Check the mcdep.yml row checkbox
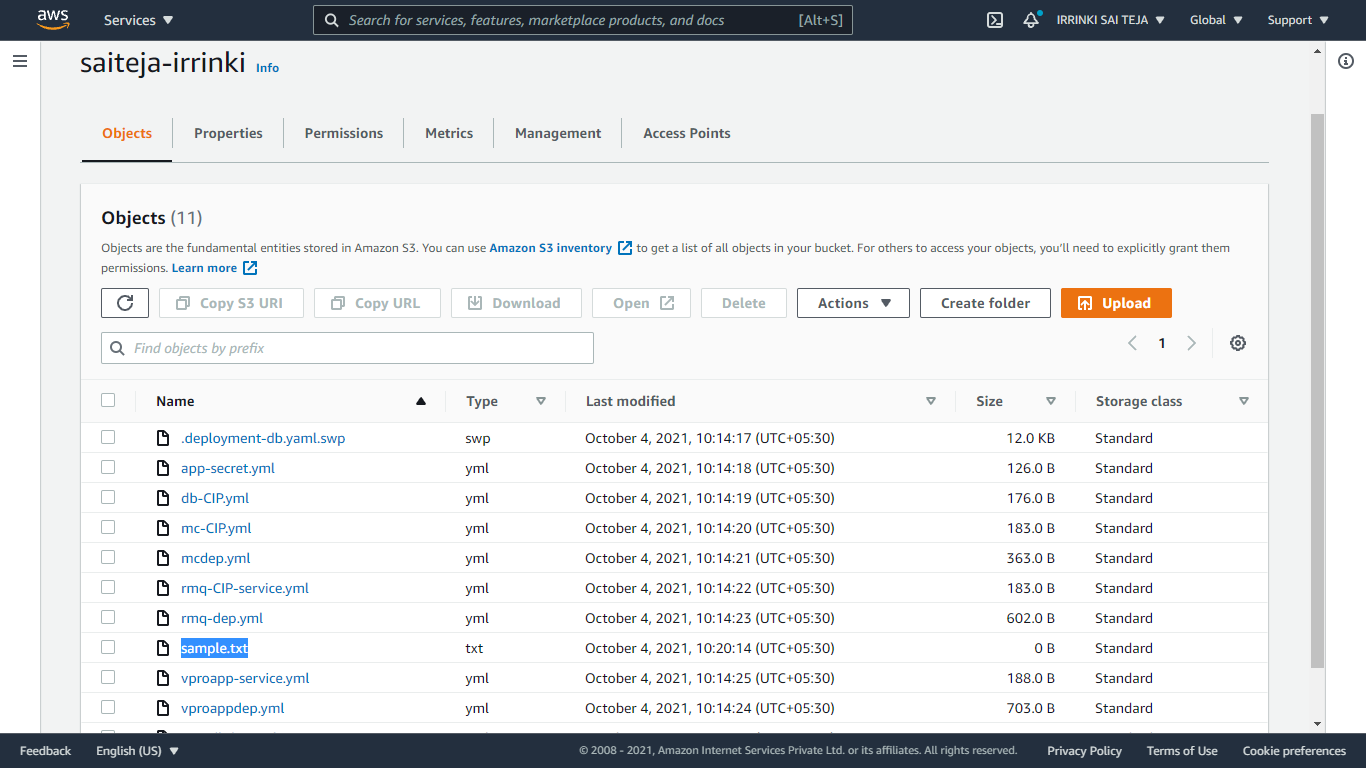This screenshot has height=768, width=1366. (x=108, y=557)
